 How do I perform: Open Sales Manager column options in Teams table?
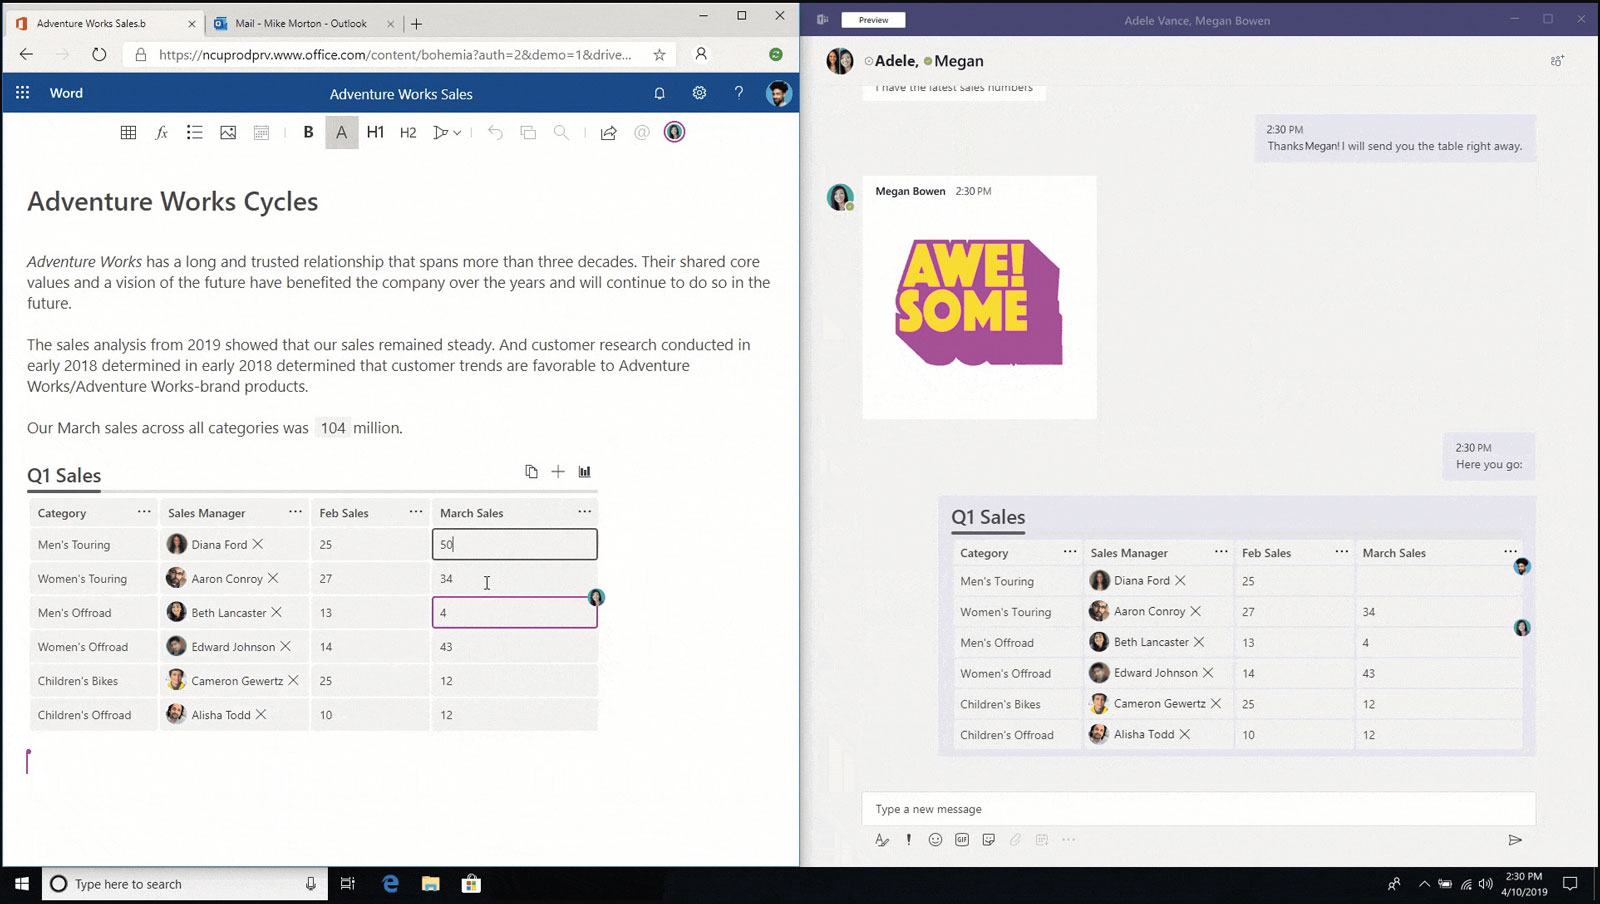(1221, 551)
